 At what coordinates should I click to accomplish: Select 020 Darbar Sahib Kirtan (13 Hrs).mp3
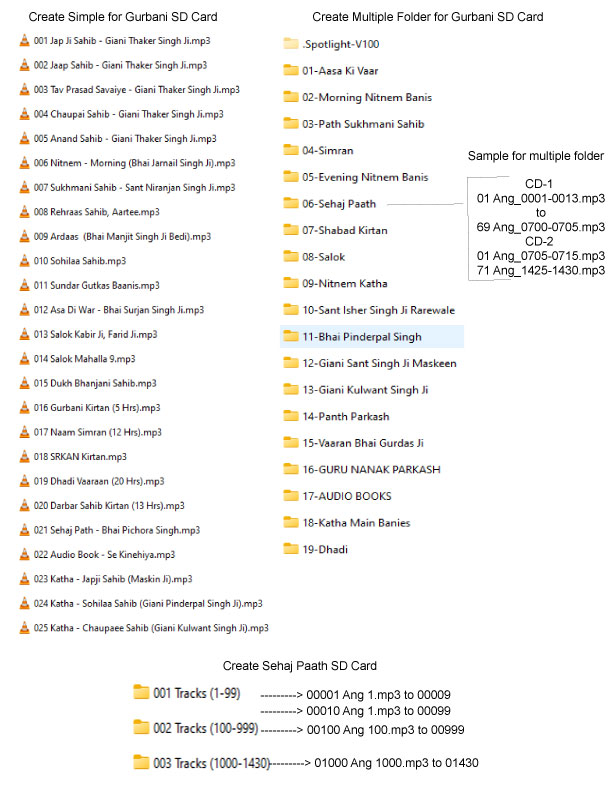108,506
